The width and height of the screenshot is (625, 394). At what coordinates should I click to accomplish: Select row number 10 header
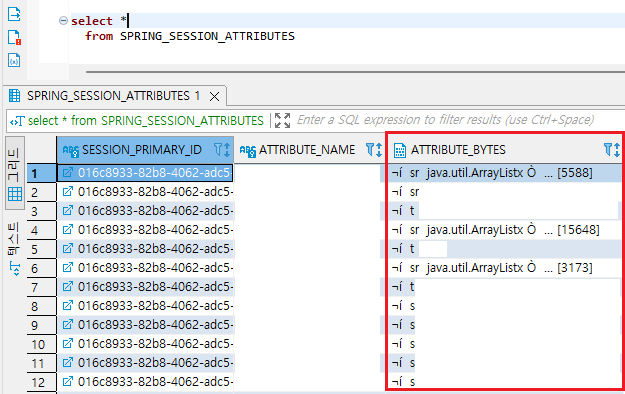(x=41, y=344)
